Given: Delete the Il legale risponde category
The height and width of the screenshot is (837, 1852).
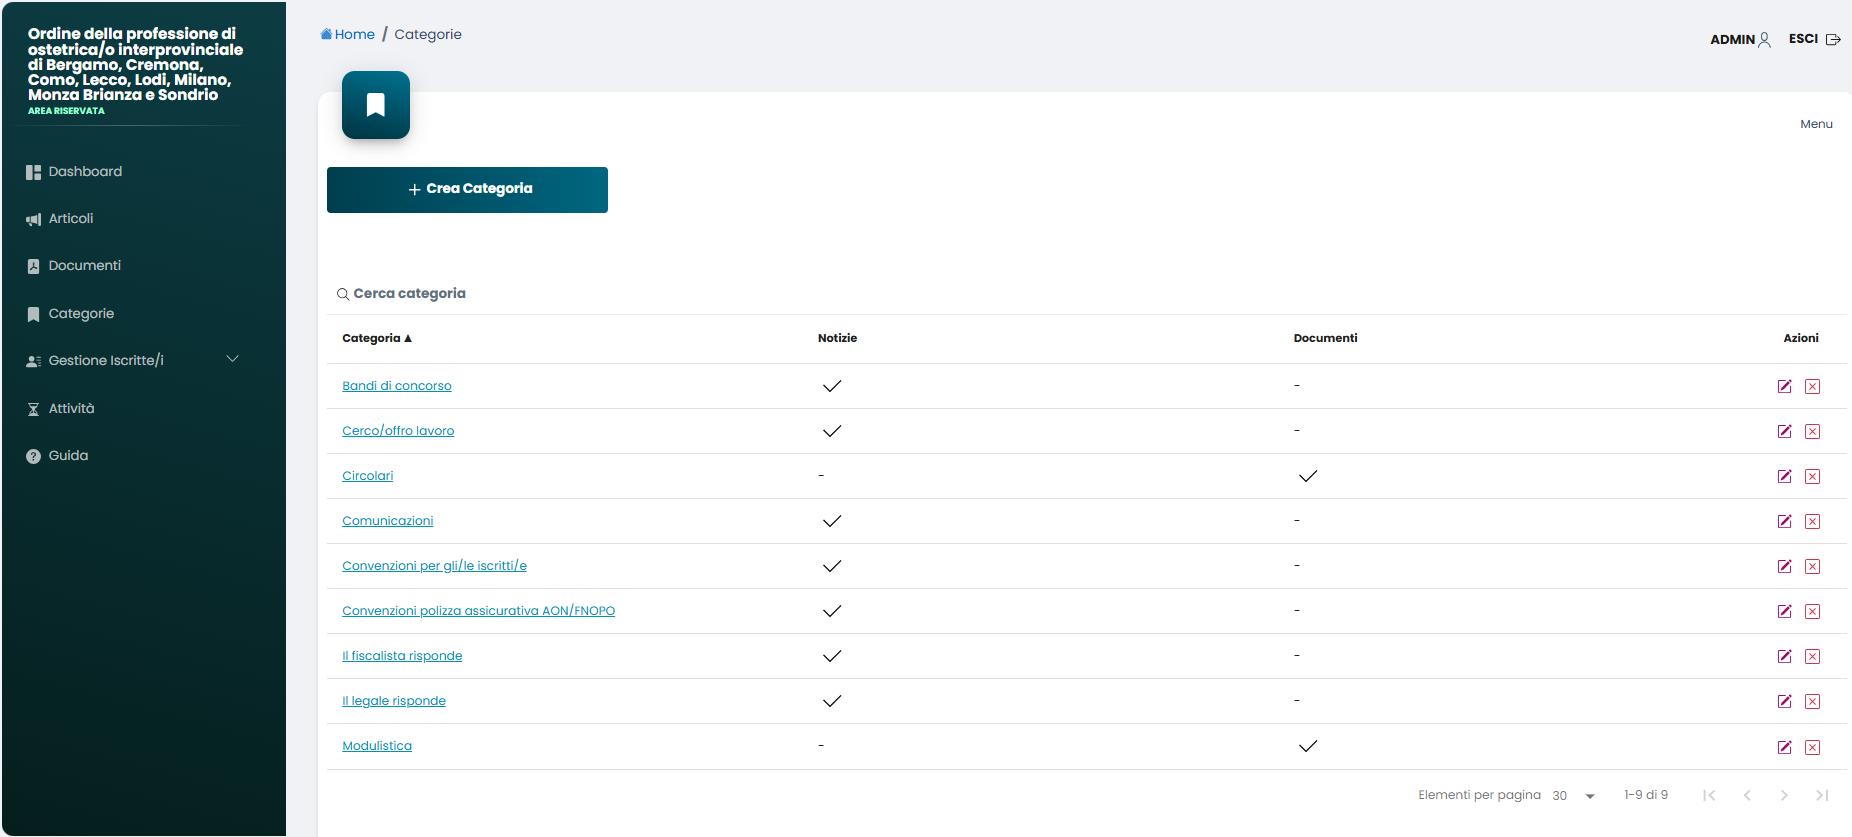Looking at the screenshot, I should coord(1812,702).
